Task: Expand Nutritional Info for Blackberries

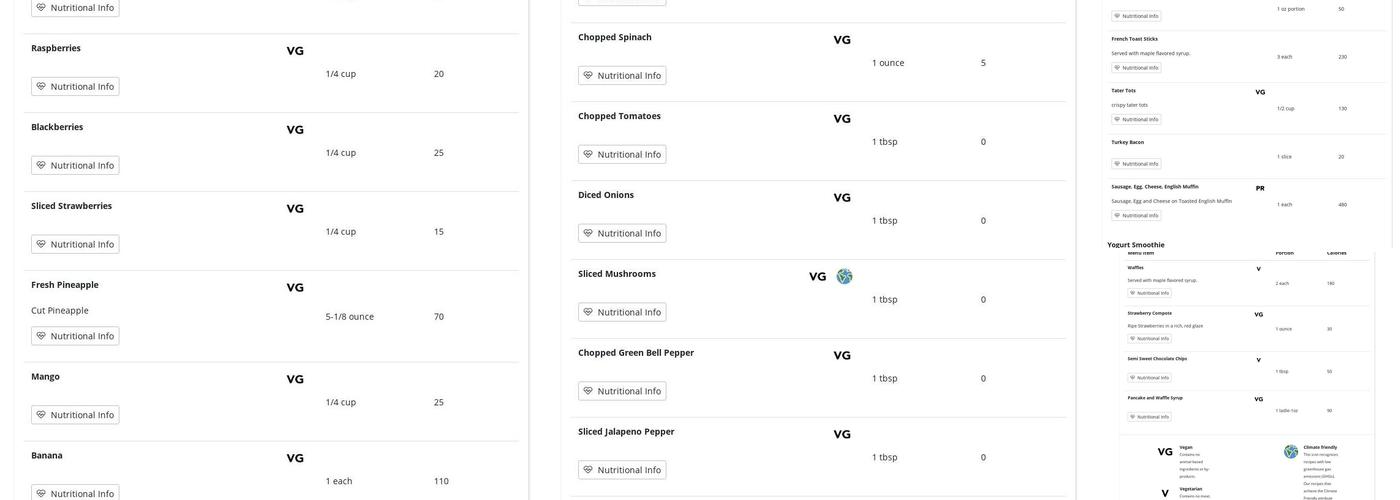Action: (x=75, y=166)
